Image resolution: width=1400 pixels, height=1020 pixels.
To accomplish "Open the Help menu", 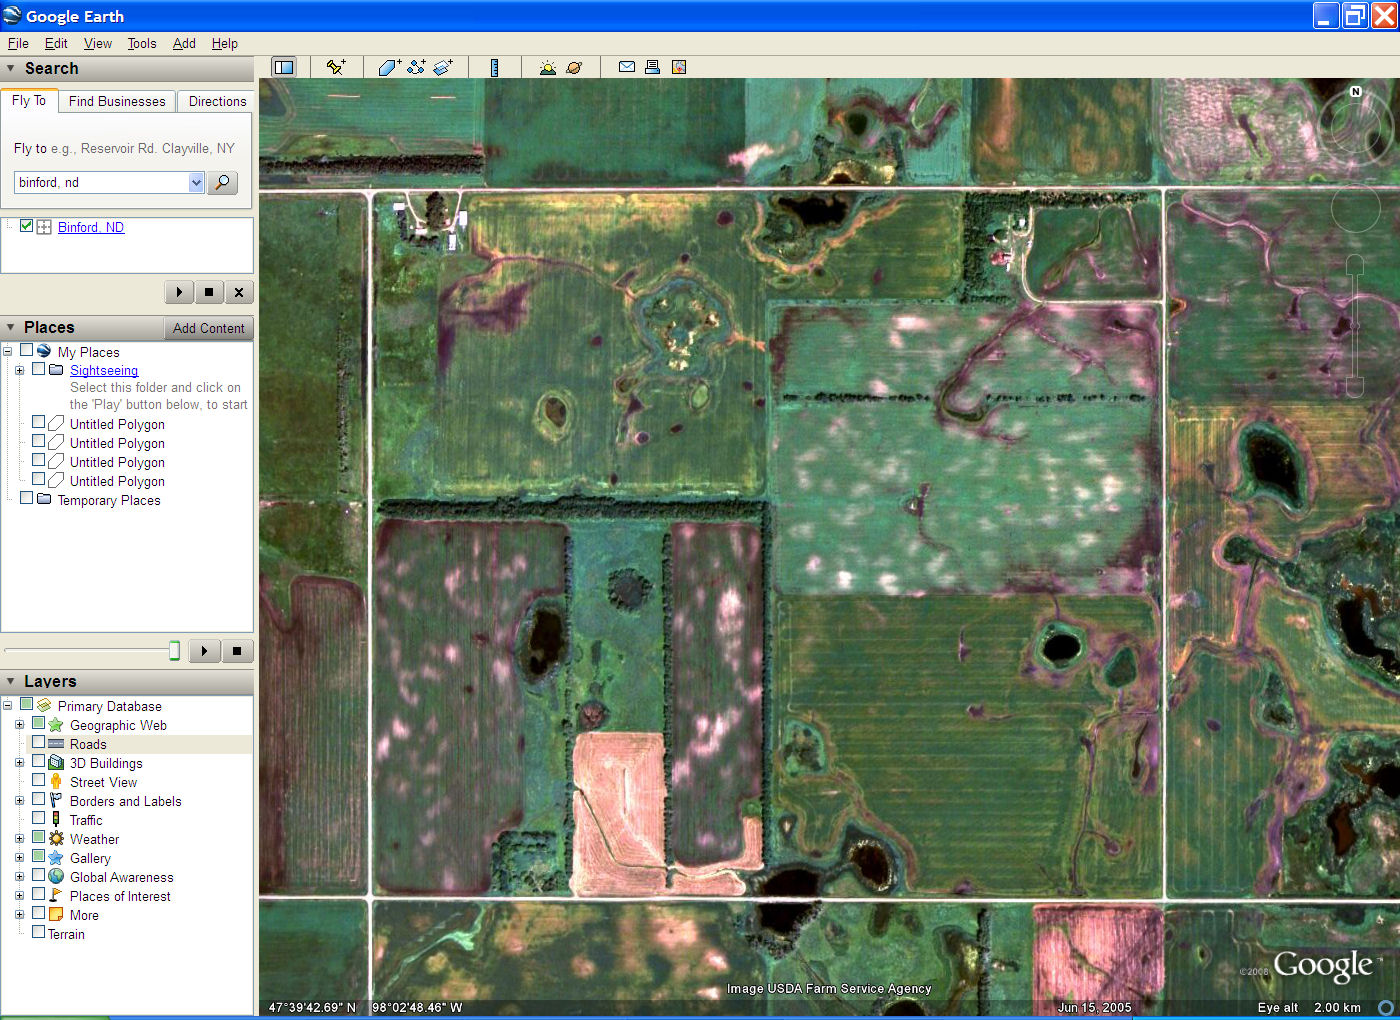I will pyautogui.click(x=225, y=43).
